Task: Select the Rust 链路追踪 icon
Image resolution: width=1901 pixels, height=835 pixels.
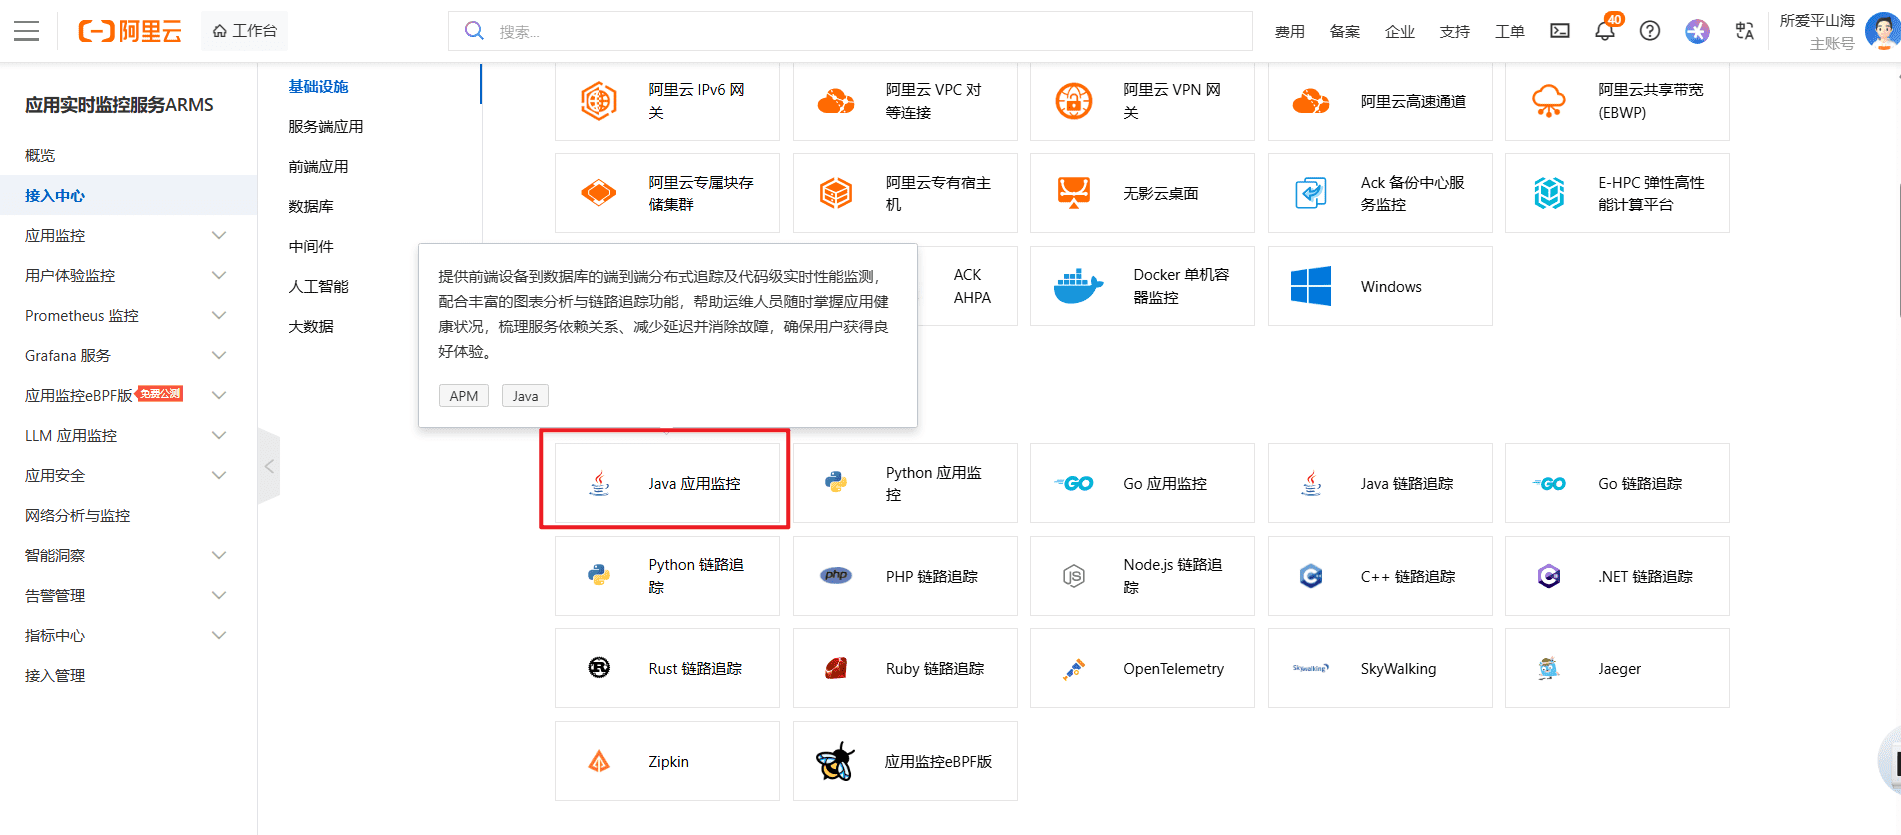Action: click(x=599, y=668)
